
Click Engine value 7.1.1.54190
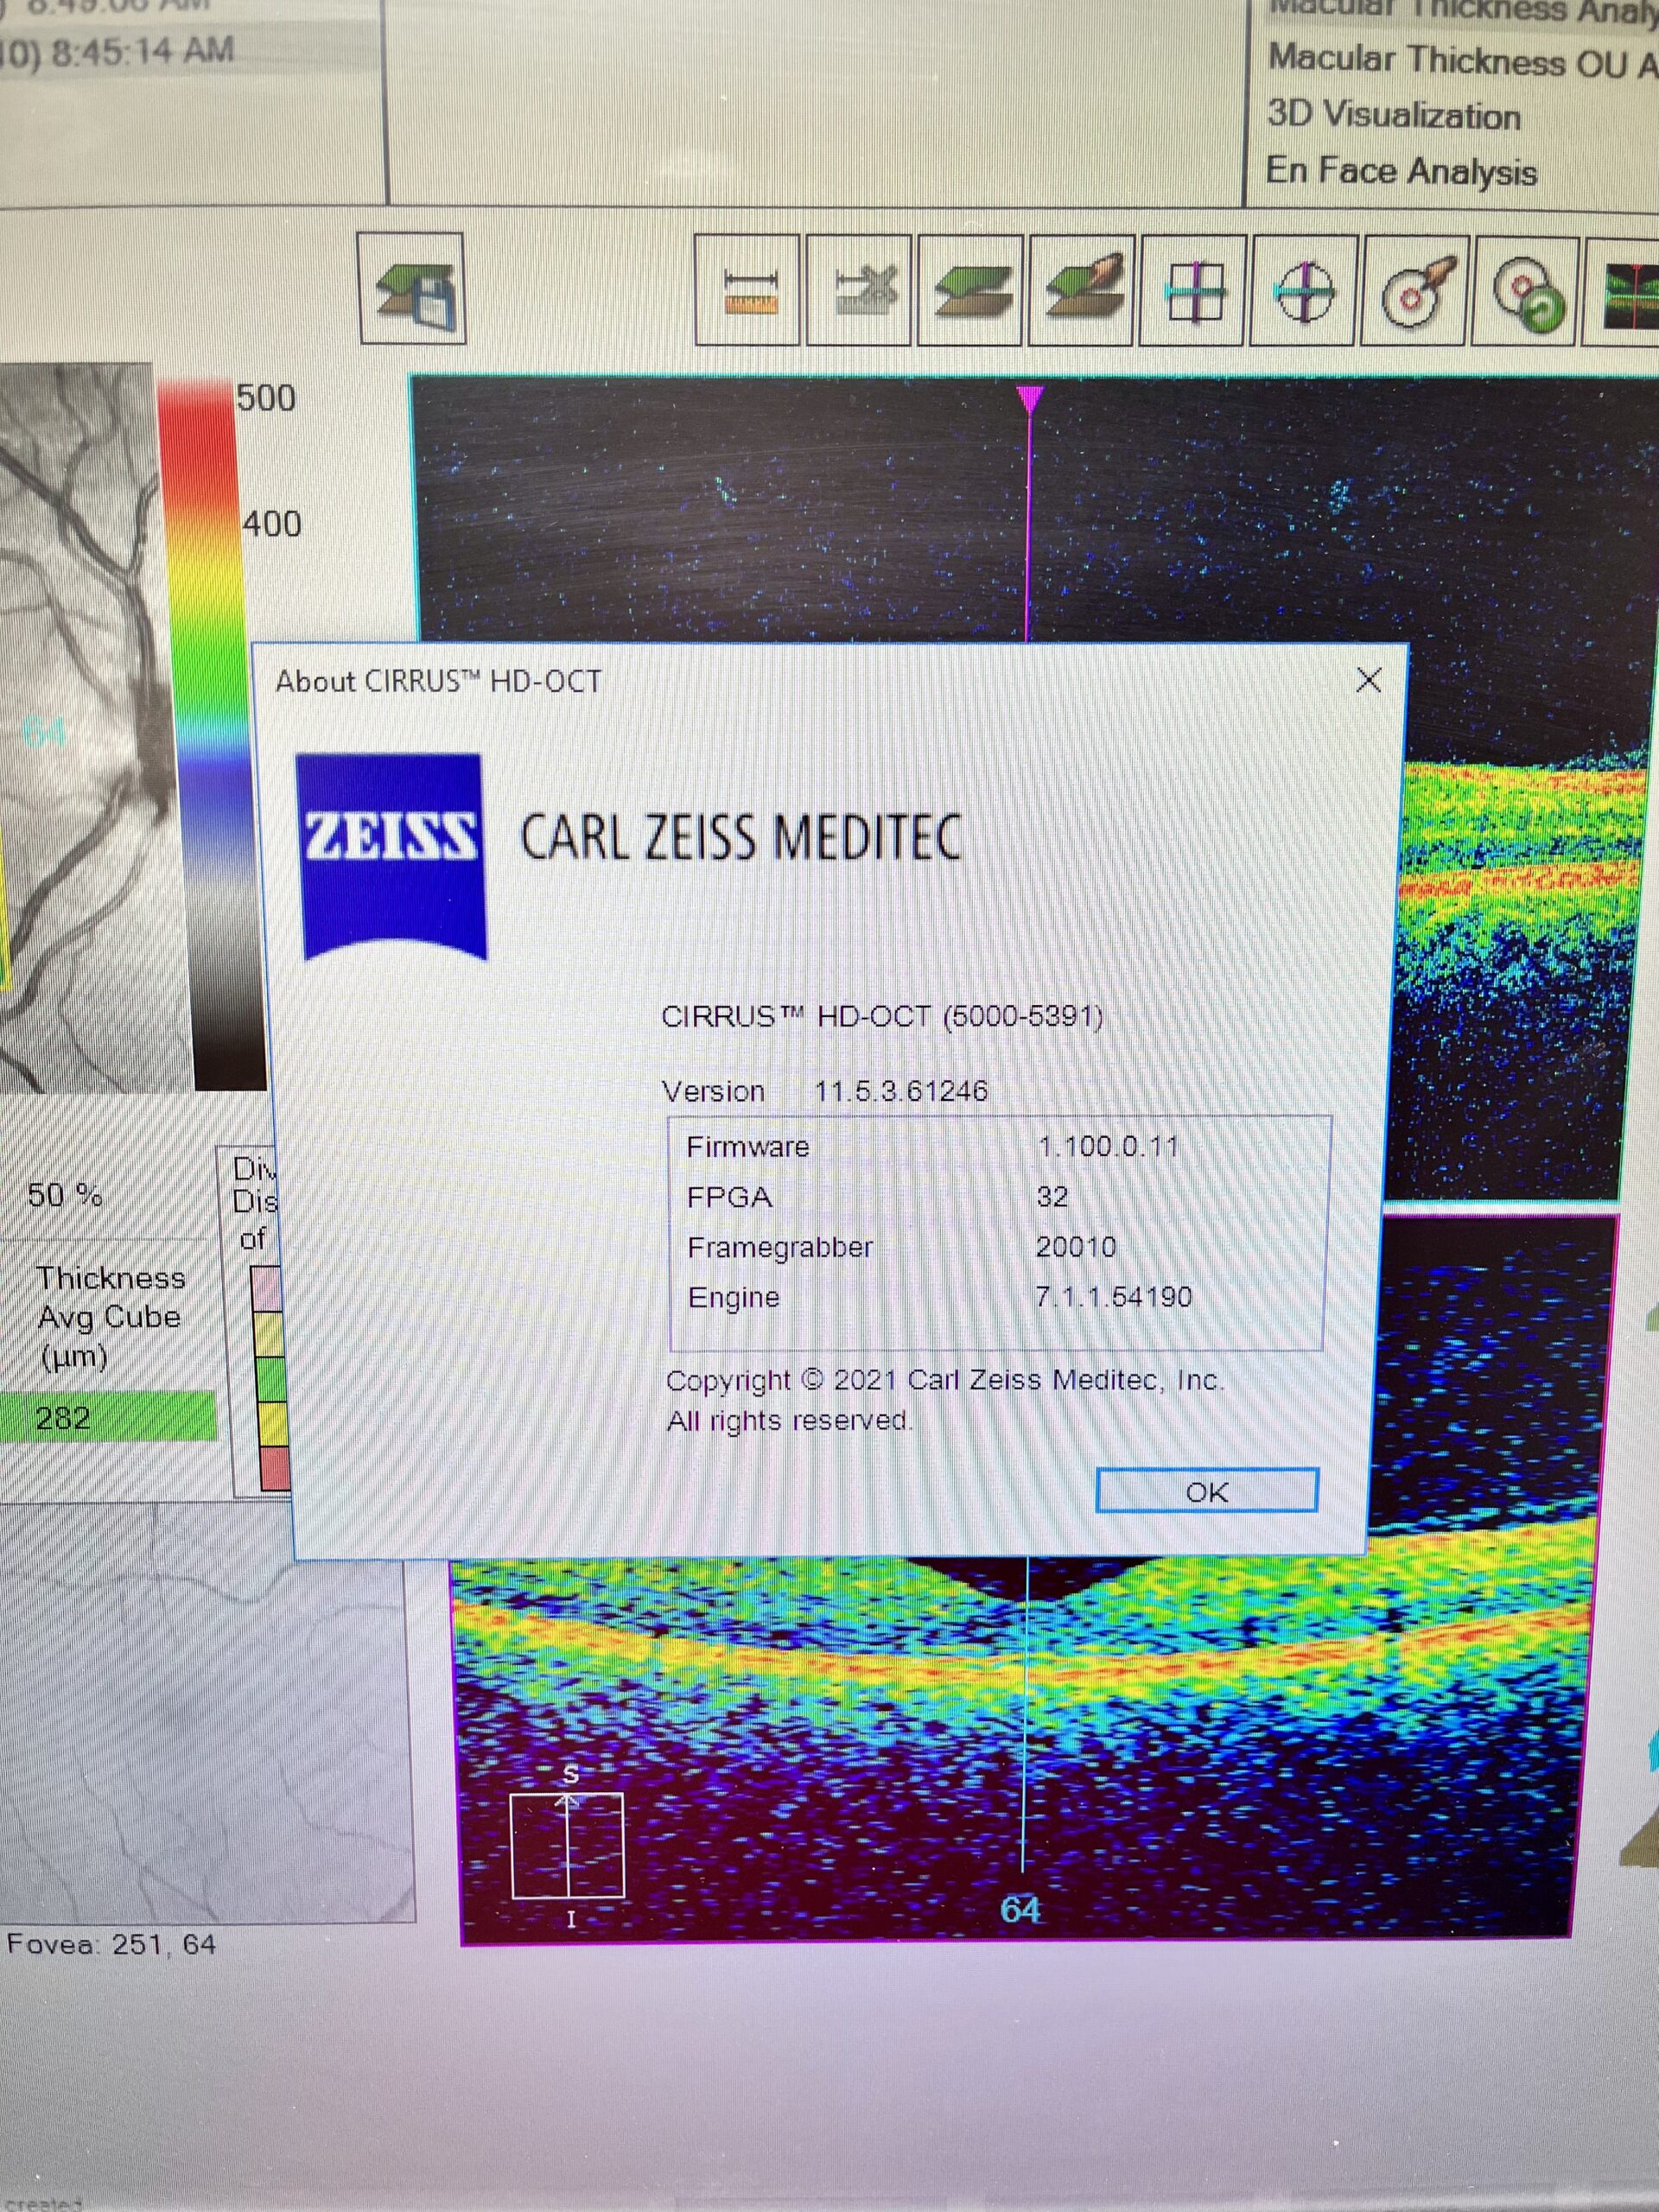pyautogui.click(x=1113, y=1297)
